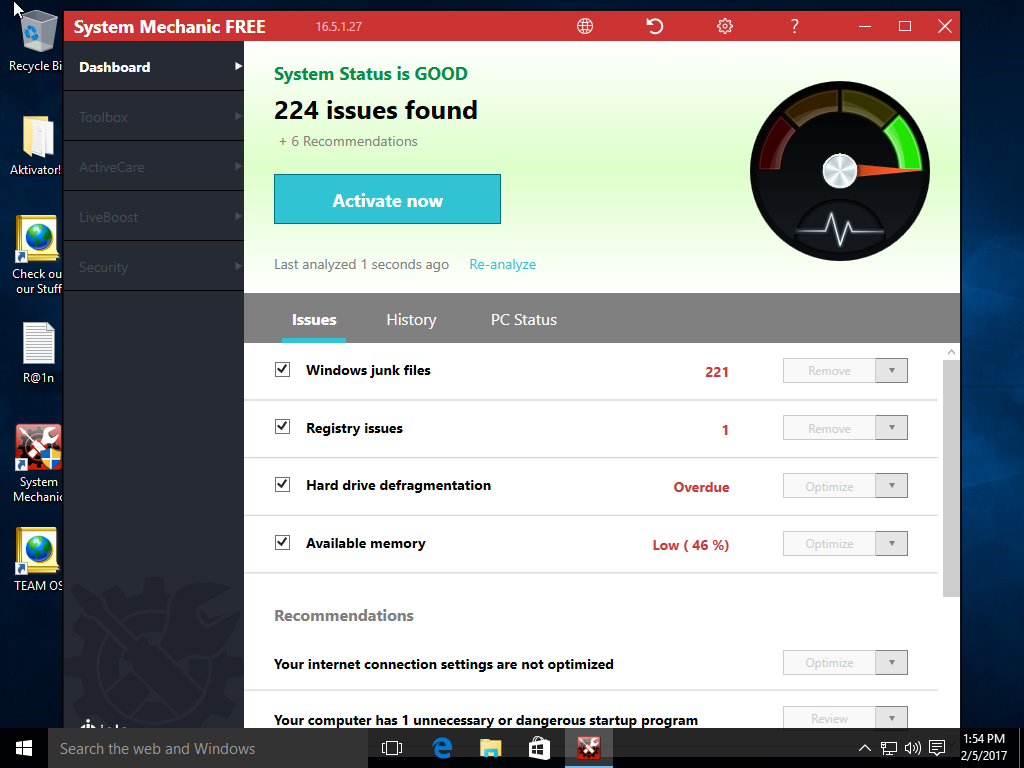The height and width of the screenshot is (768, 1024).
Task: Click the Search the web and Windows box
Action: [208, 748]
